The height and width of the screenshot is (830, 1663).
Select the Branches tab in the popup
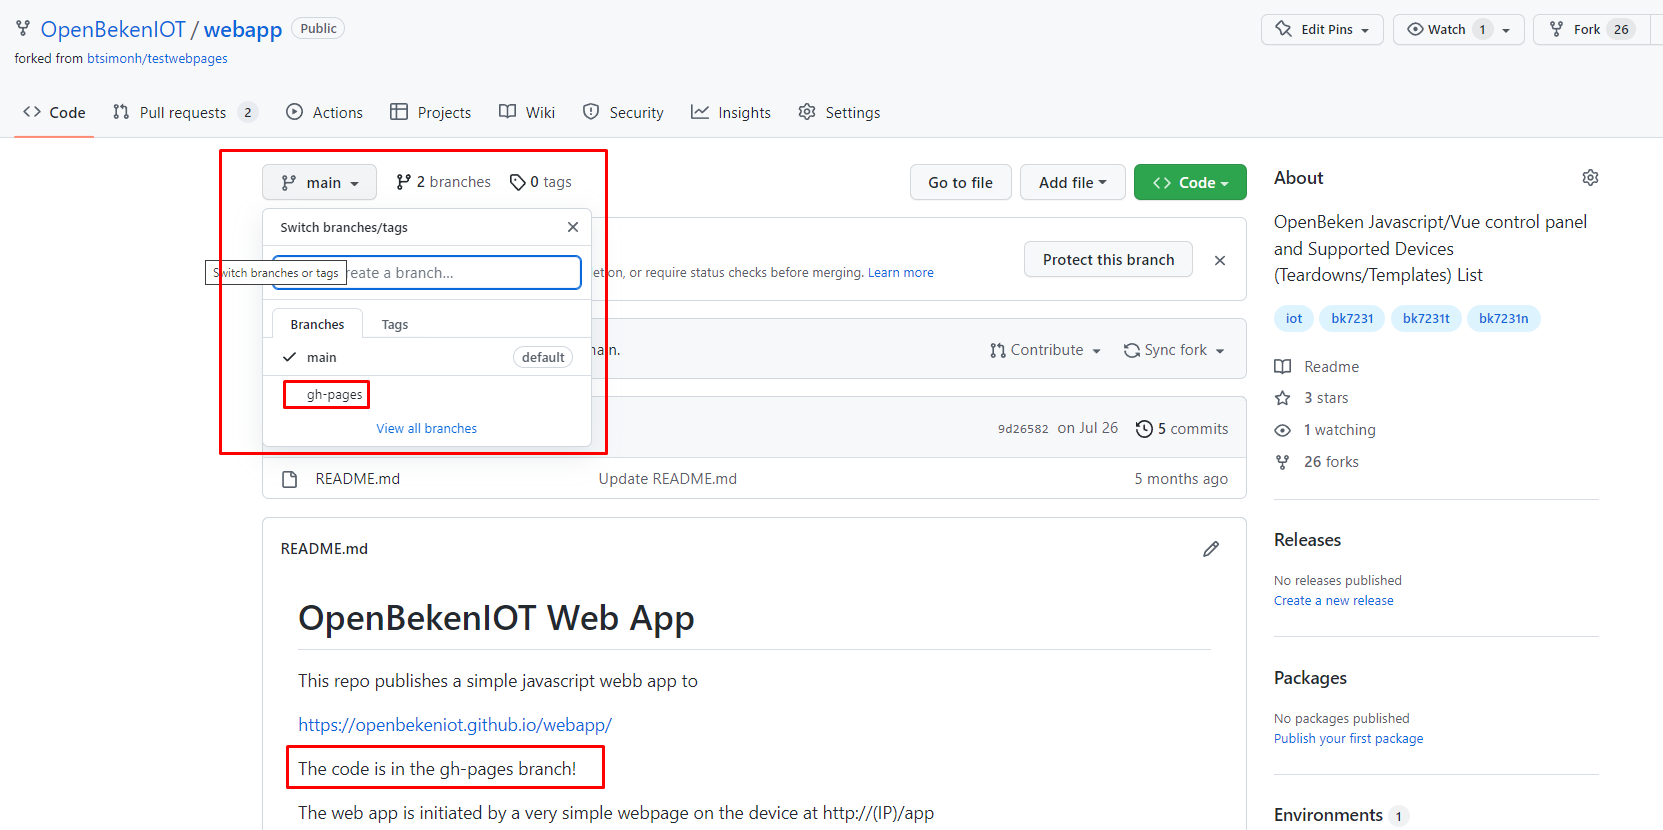coord(317,324)
